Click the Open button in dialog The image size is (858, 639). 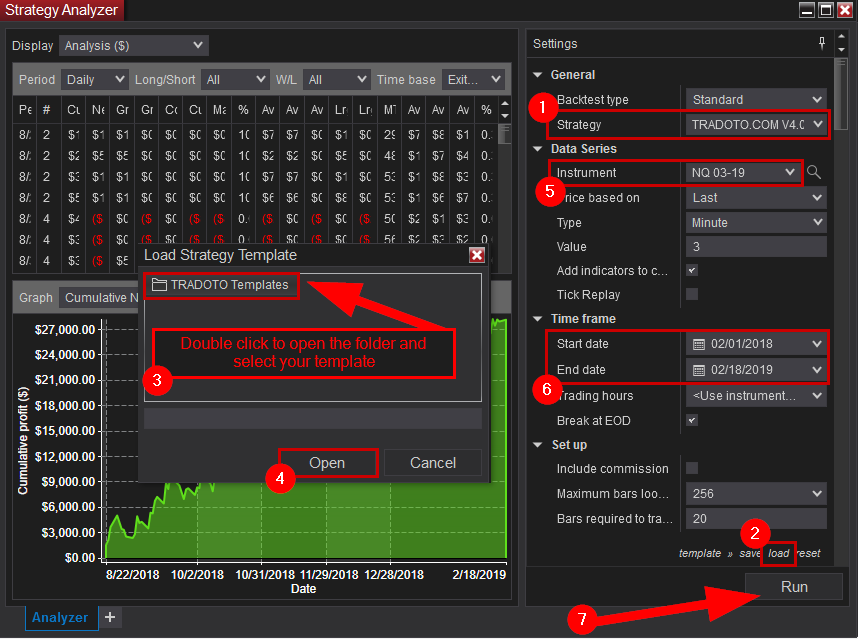pyautogui.click(x=327, y=463)
